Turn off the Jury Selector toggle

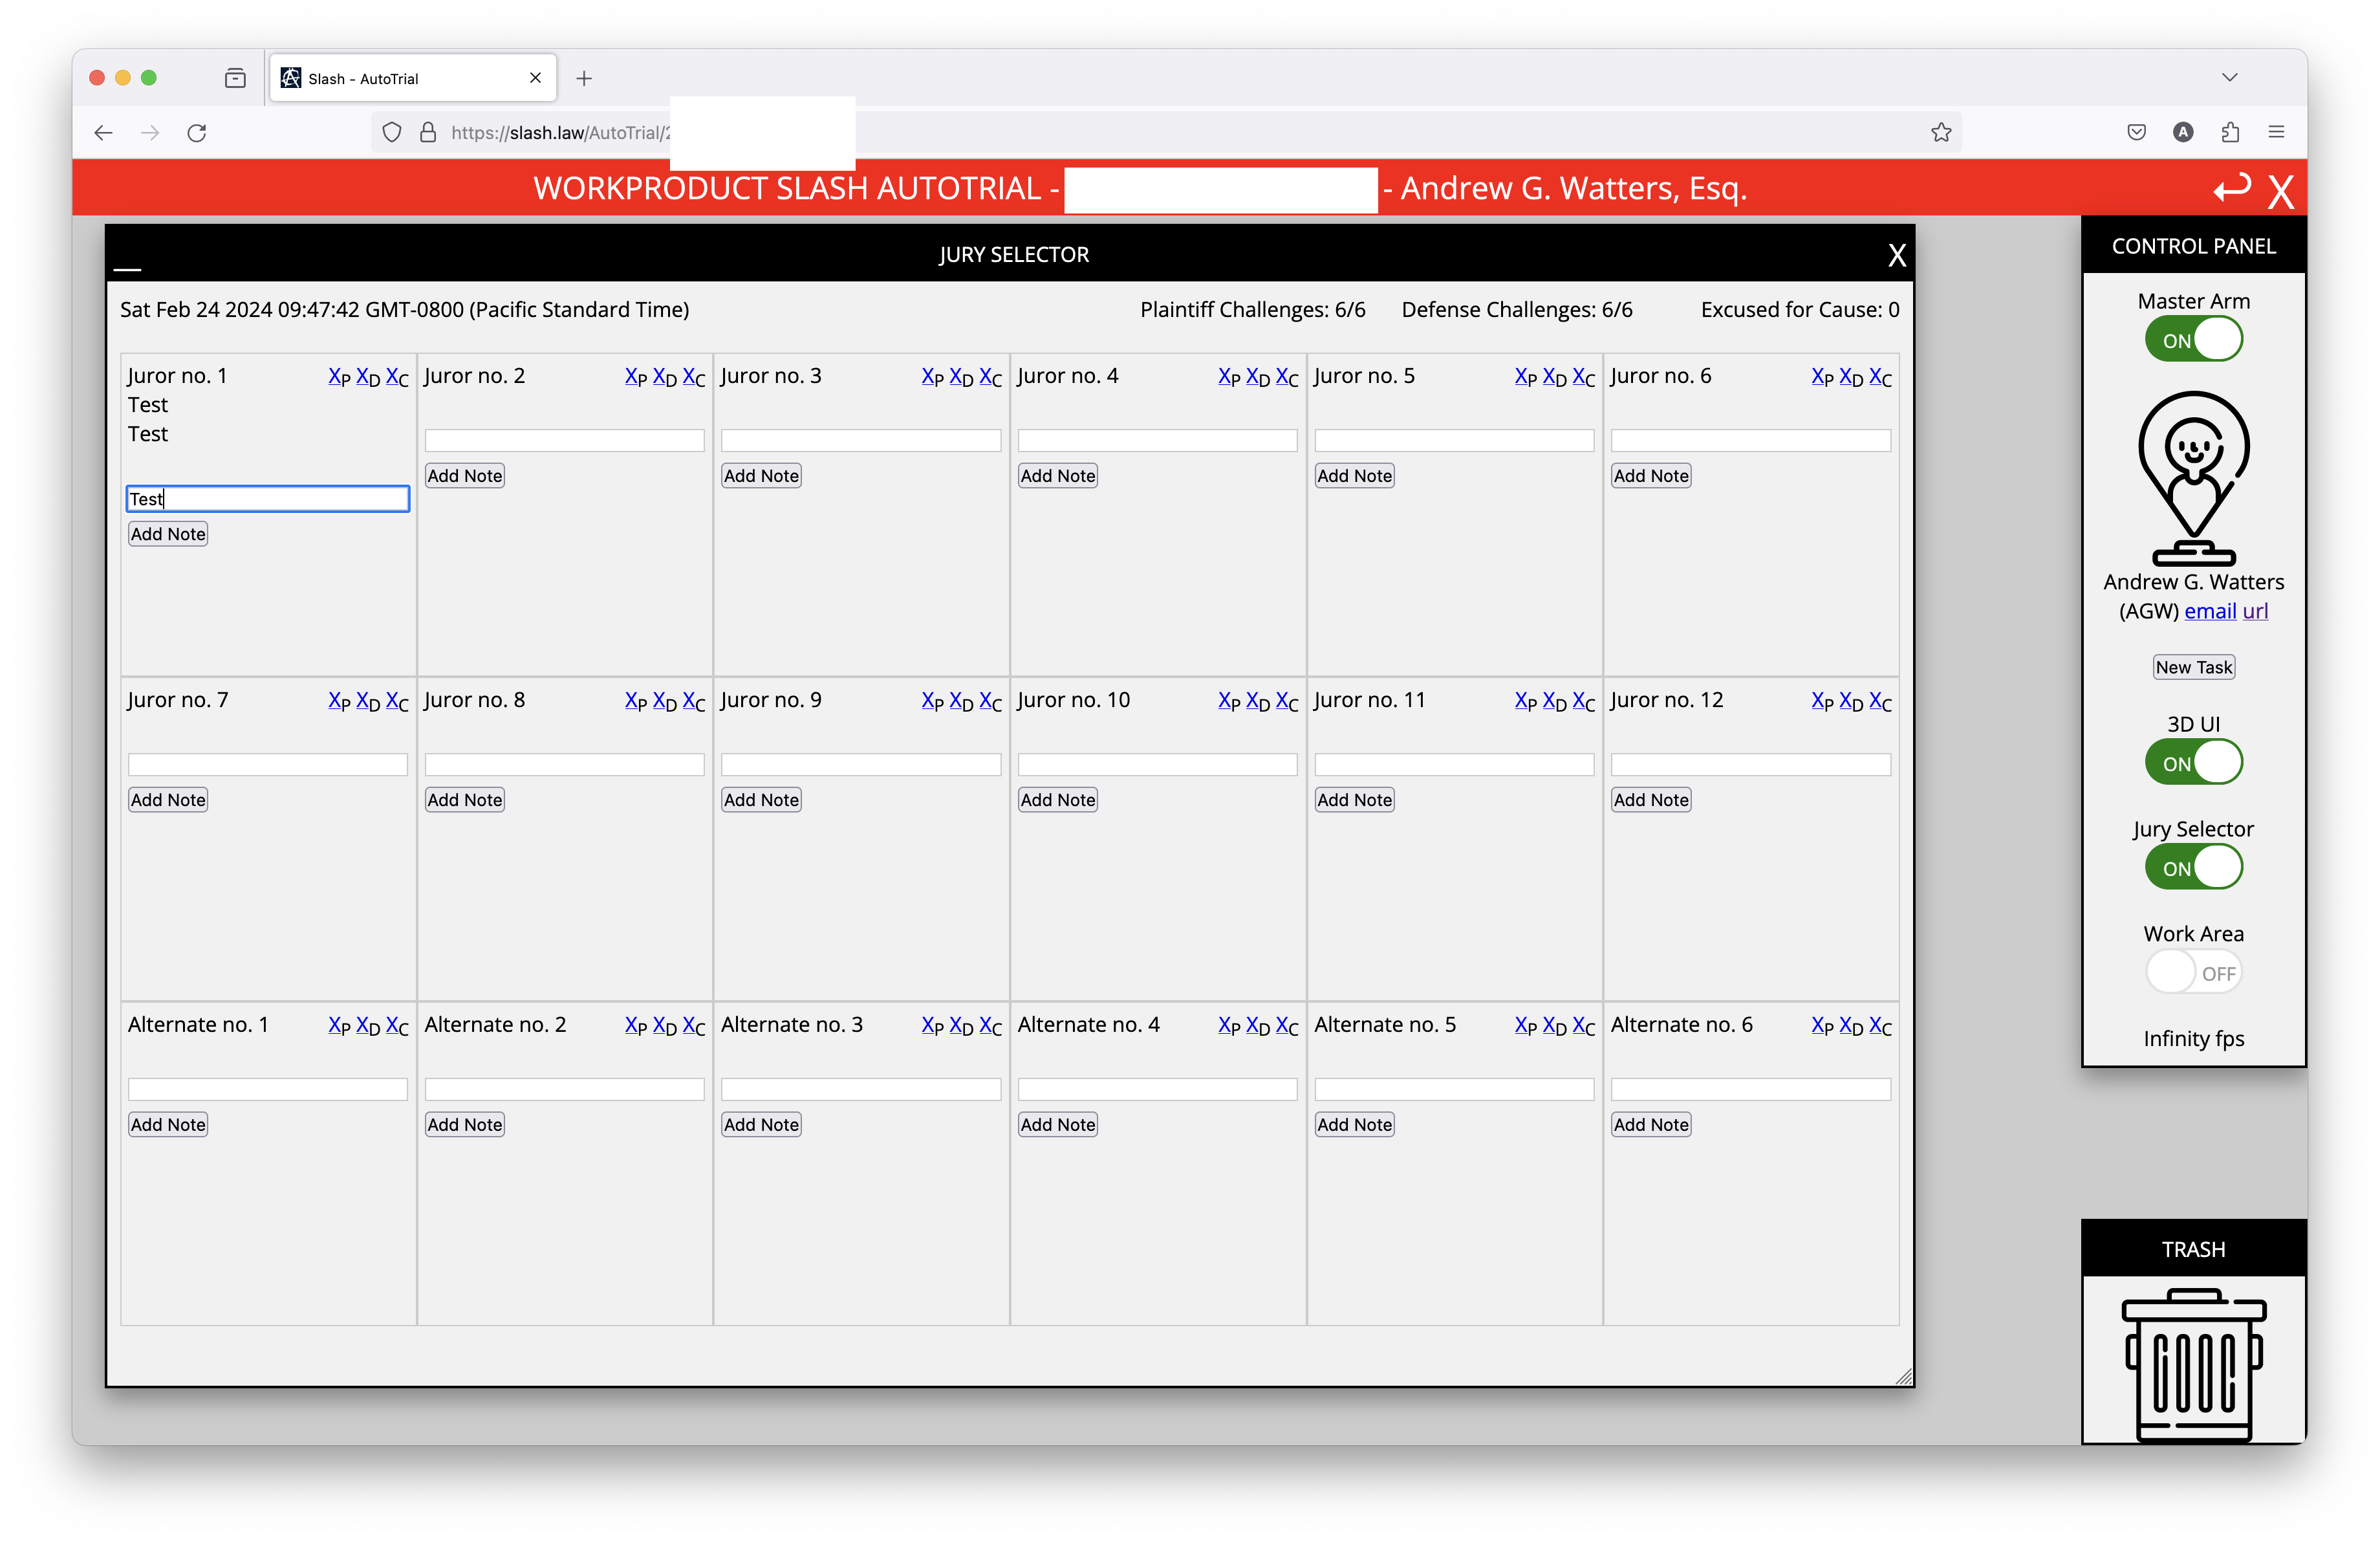click(2193, 867)
